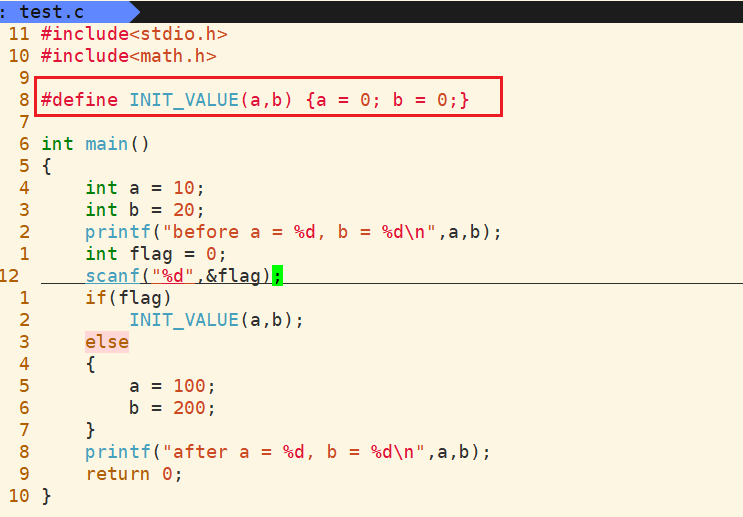Click the "after a = %d" printf line
Screen dimensions: 743x517
click(288, 452)
